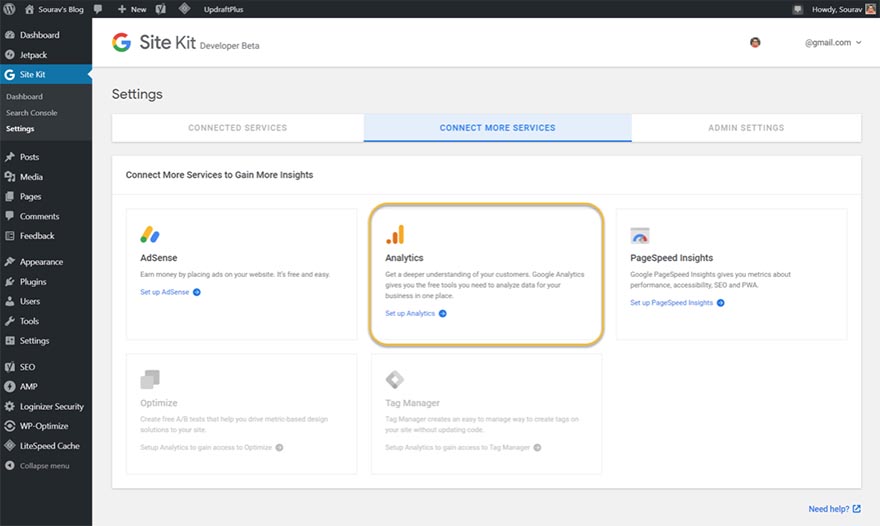The width and height of the screenshot is (880, 526).
Task: Switch to Admin Settings tab
Action: click(746, 128)
